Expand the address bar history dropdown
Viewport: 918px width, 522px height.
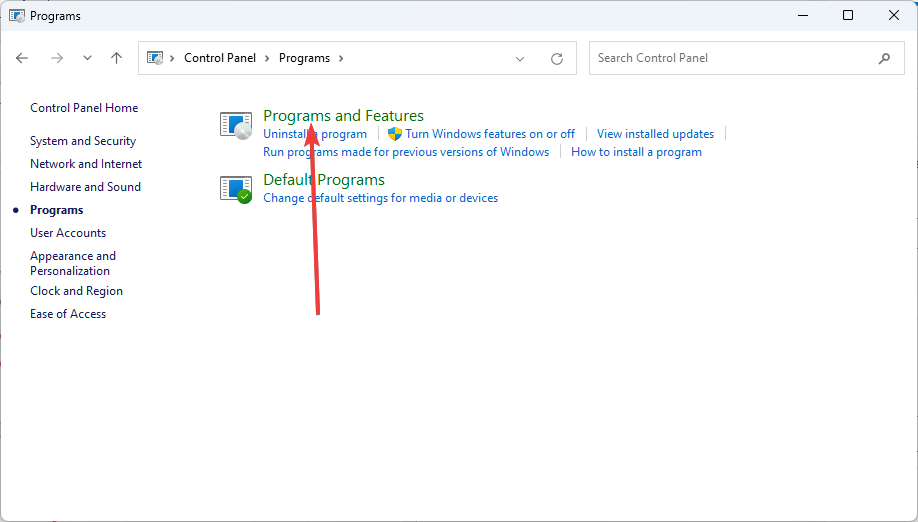(x=519, y=59)
